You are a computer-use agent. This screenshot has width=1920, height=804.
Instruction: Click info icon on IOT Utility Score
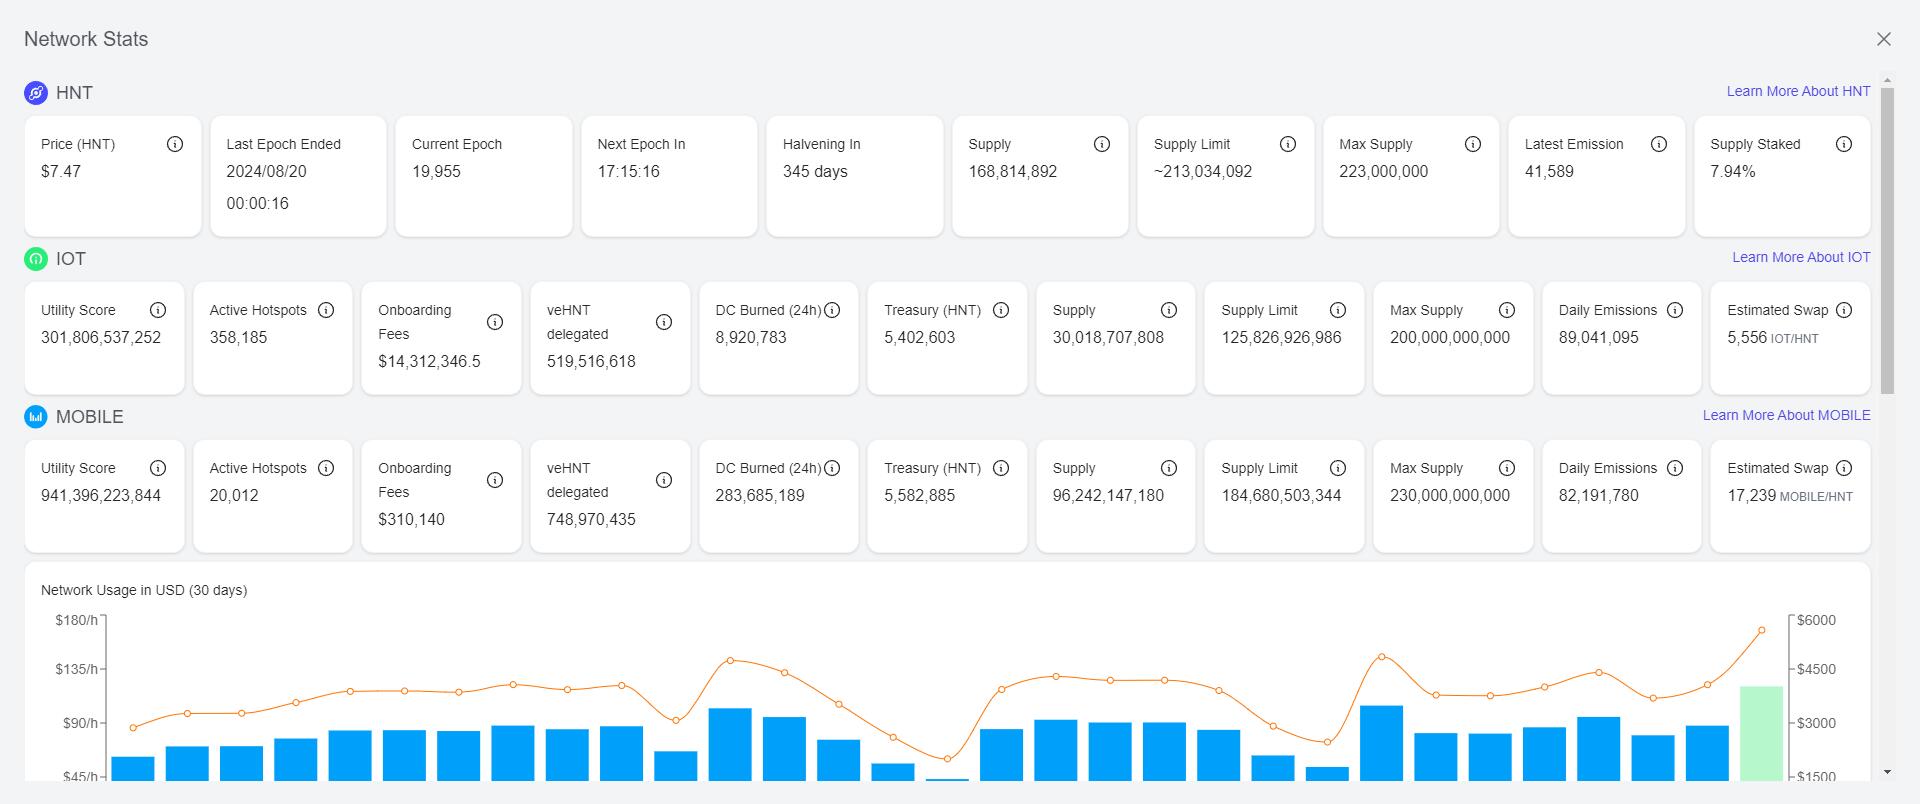[158, 310]
